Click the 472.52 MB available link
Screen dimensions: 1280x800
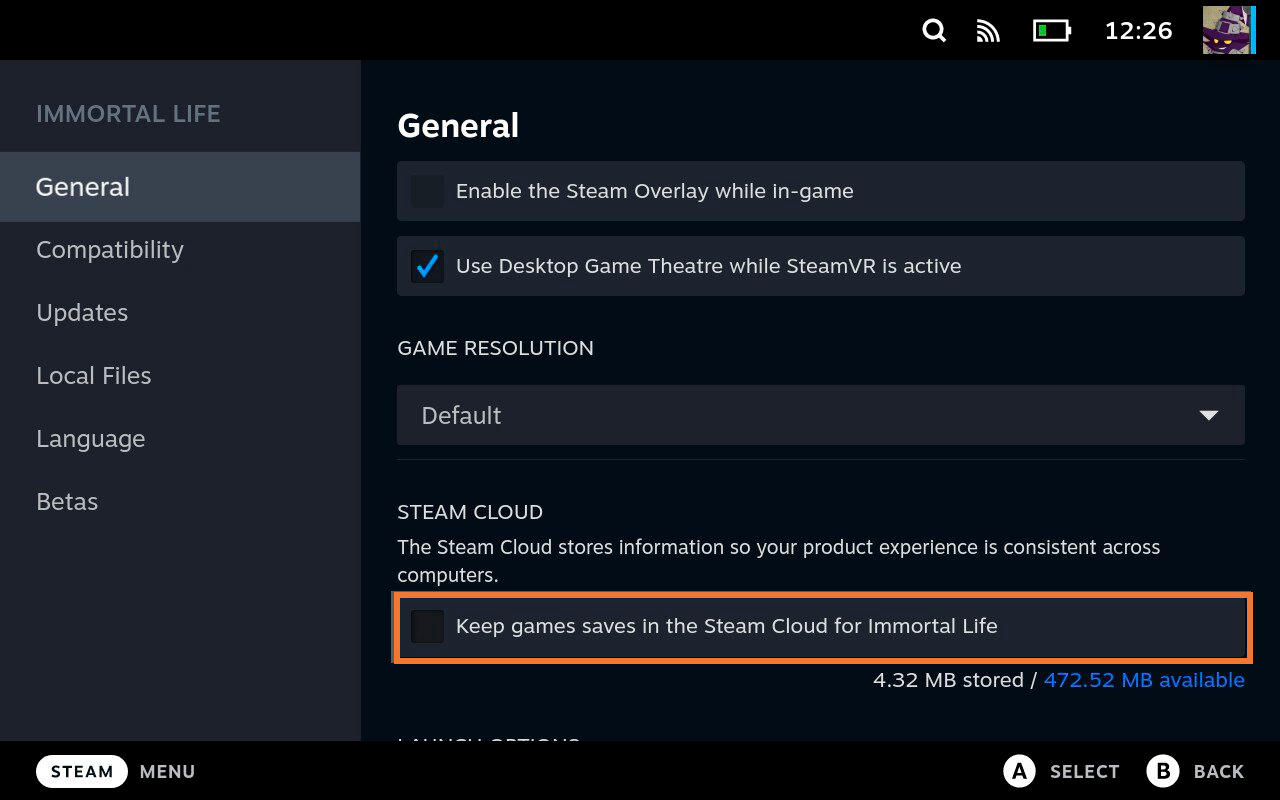pyautogui.click(x=1143, y=679)
